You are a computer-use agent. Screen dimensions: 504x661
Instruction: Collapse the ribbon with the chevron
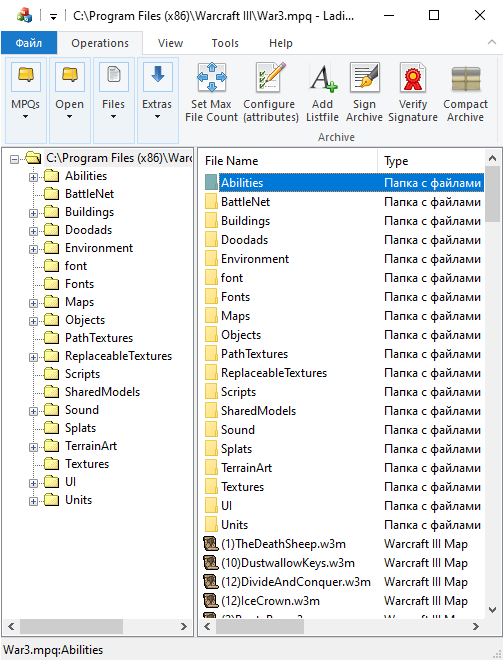491,42
